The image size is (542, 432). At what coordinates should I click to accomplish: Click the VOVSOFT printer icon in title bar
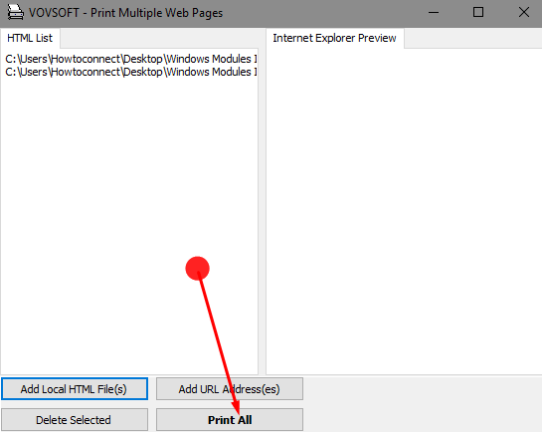[15, 13]
